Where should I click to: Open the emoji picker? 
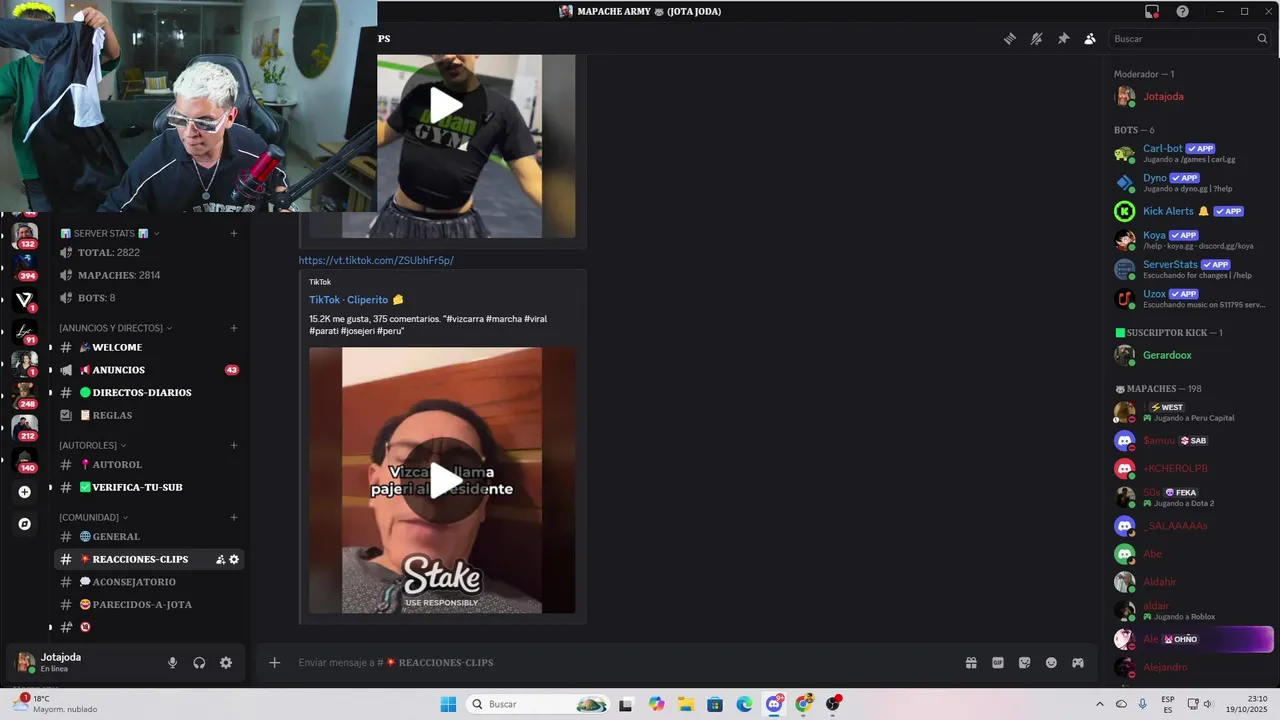pyautogui.click(x=1051, y=663)
